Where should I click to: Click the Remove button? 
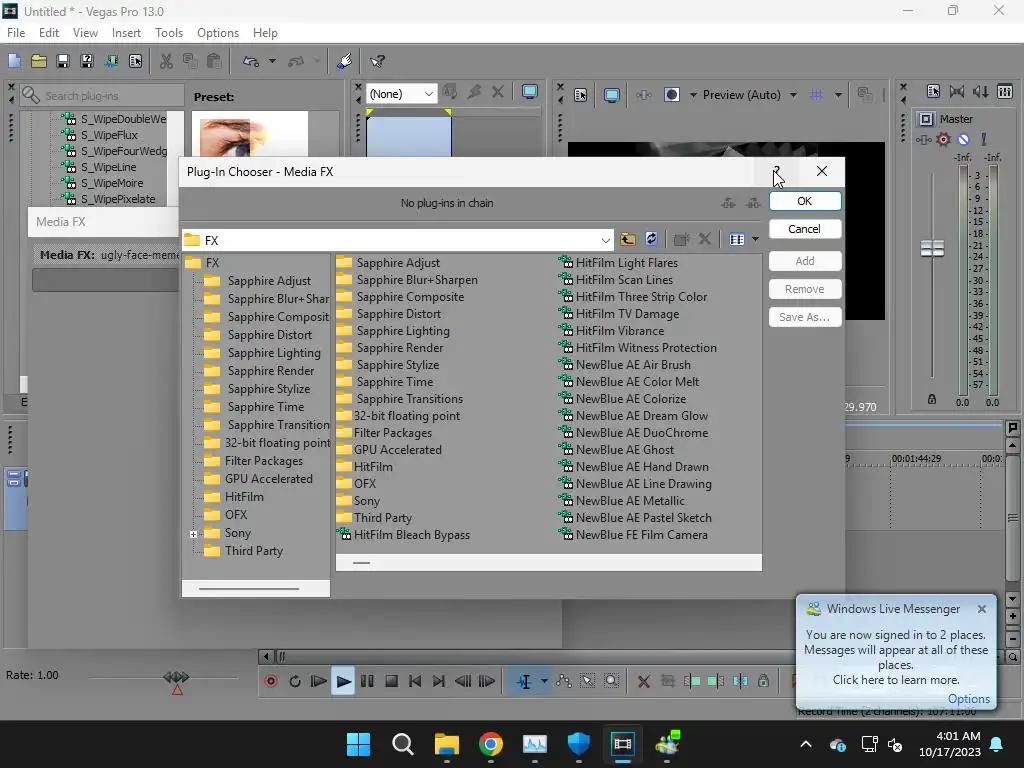coord(805,289)
